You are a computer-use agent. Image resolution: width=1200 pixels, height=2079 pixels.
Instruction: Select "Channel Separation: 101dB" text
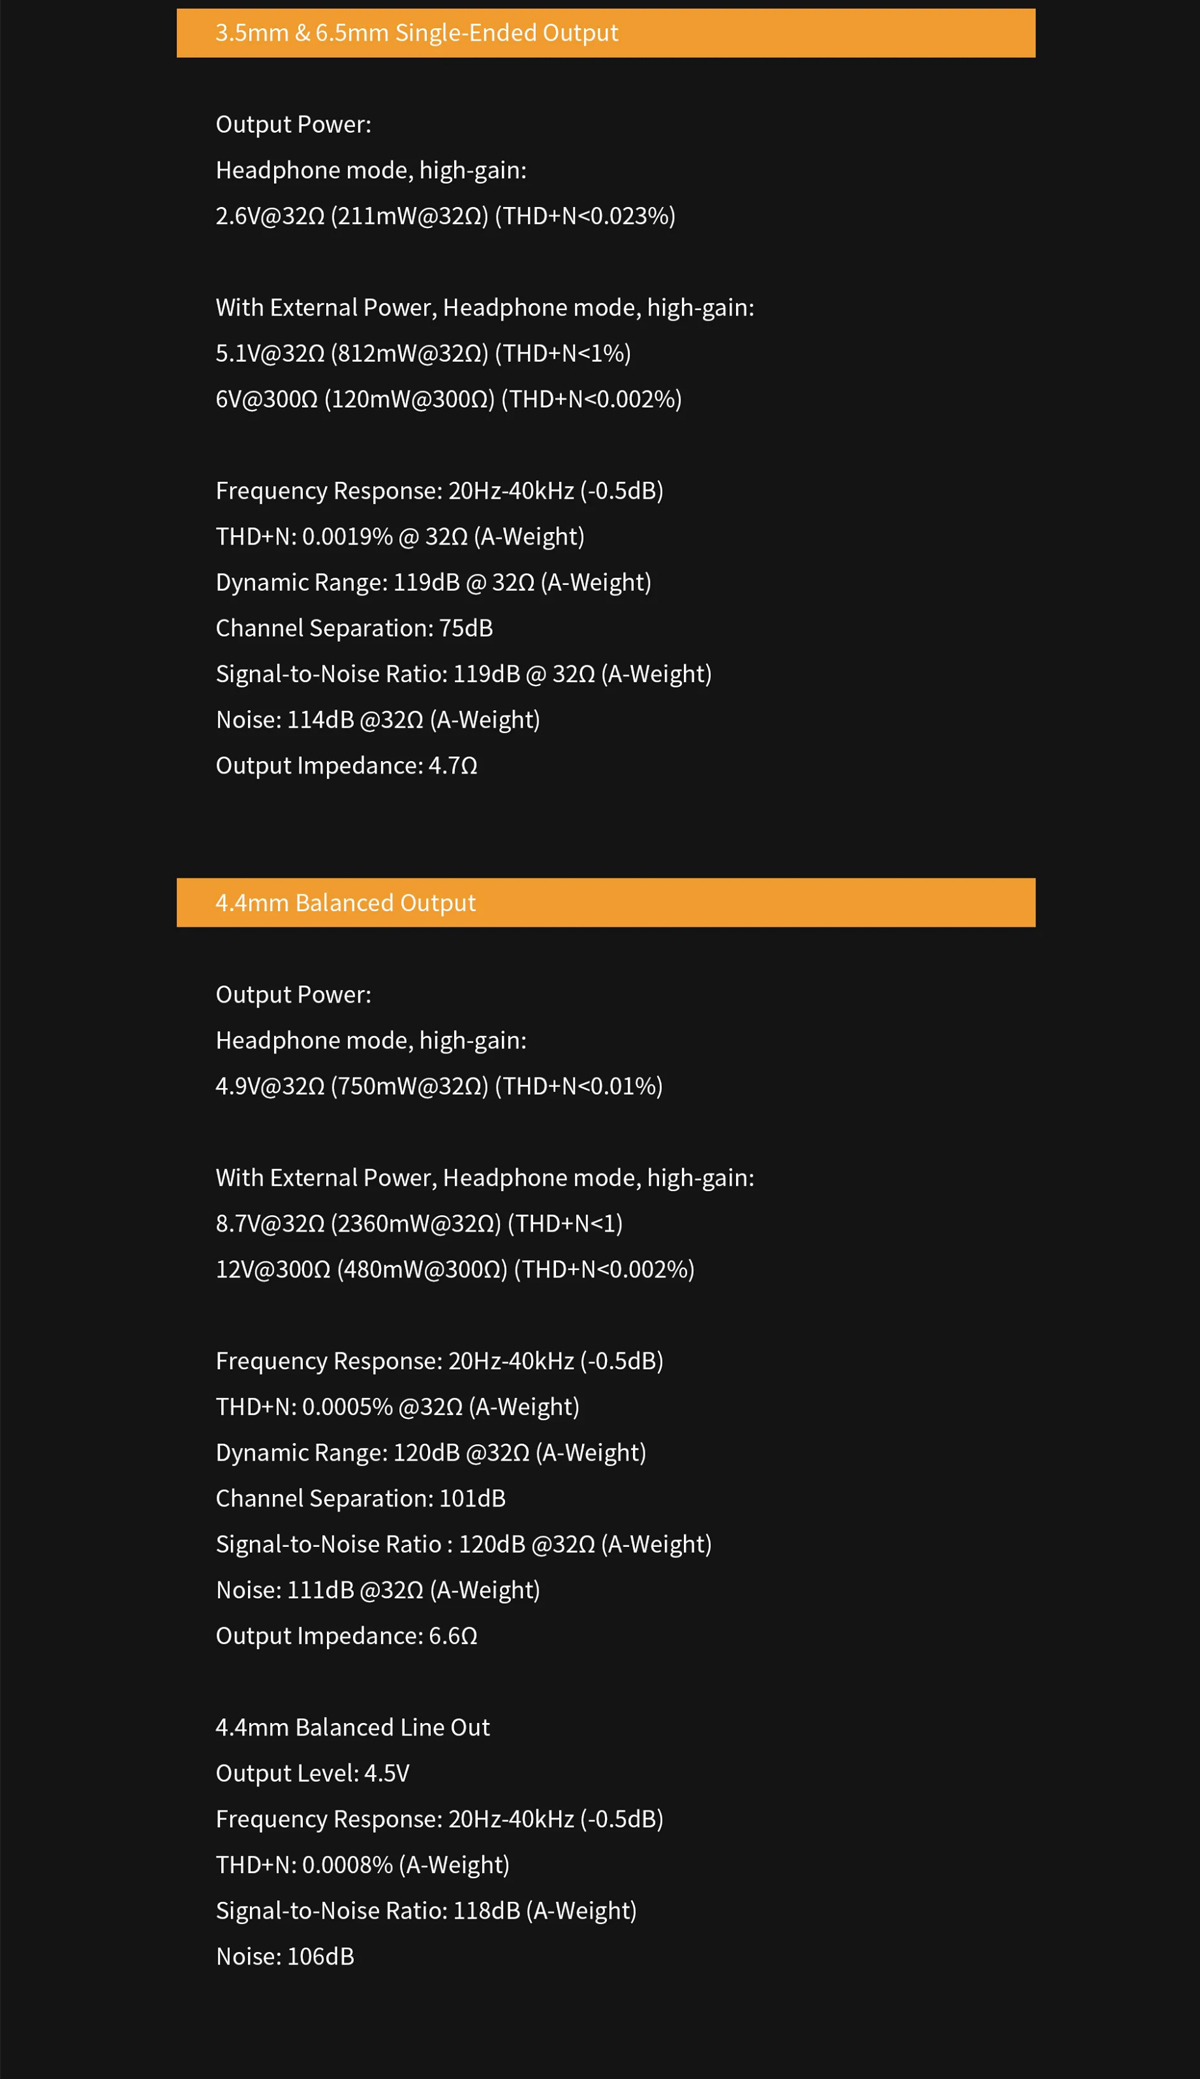click(360, 1499)
